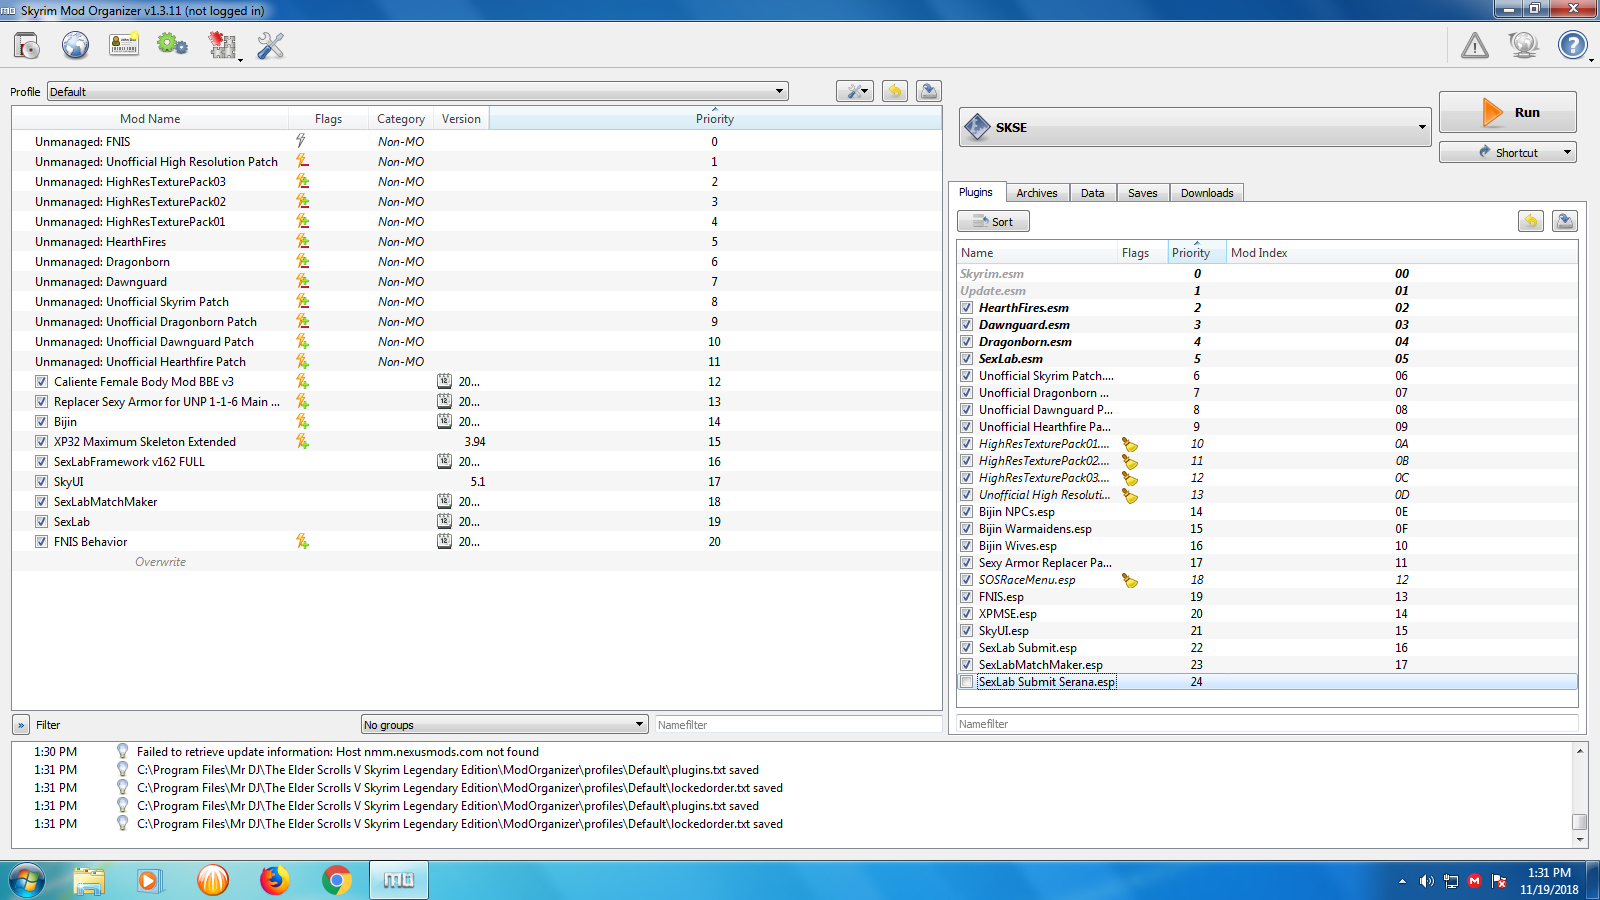Open media player taskbar icon
The width and height of the screenshot is (1600, 900).
click(150, 880)
